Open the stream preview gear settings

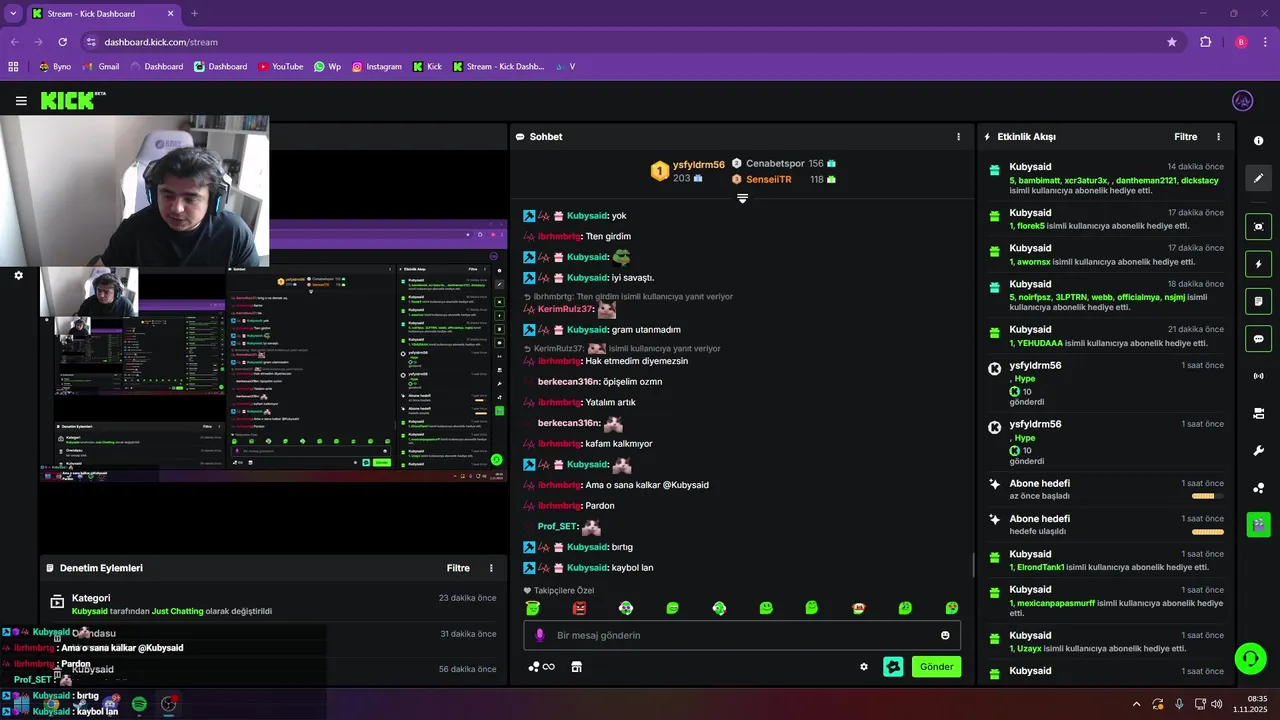(18, 275)
